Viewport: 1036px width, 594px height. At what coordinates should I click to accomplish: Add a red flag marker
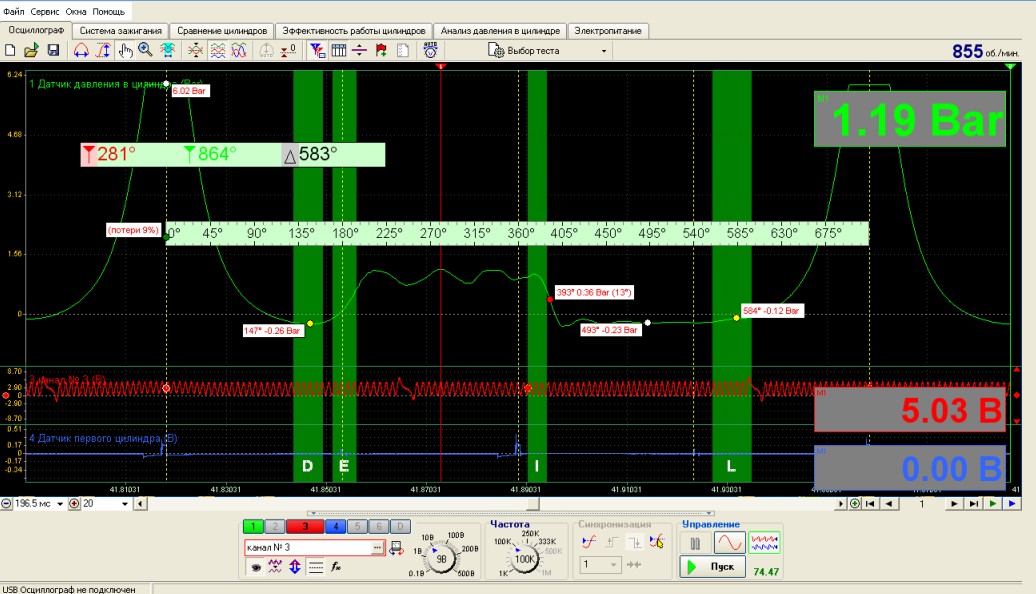(x=381, y=50)
